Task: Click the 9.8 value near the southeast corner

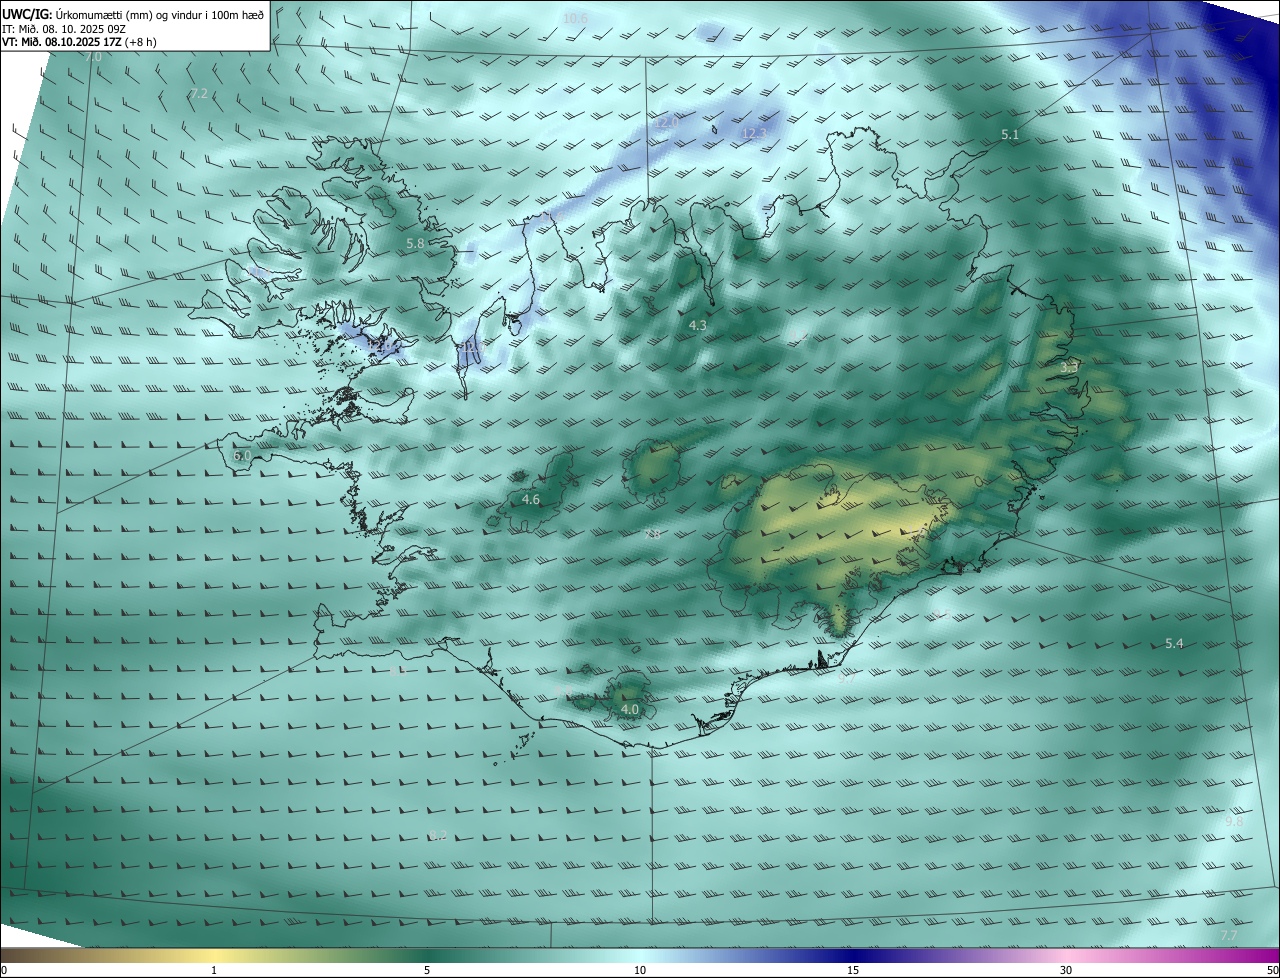Action: click(1234, 821)
